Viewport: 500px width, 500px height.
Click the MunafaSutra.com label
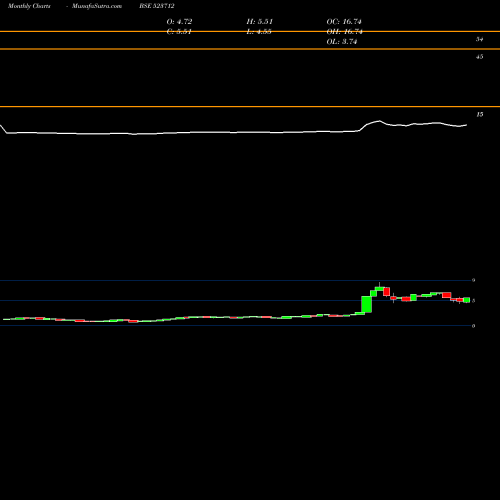[97, 6]
